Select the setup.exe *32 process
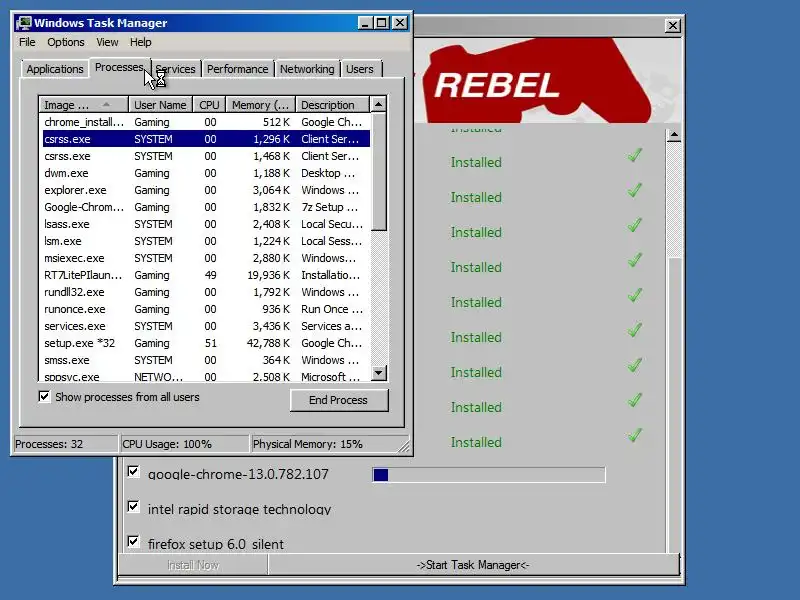This screenshot has width=800, height=600. tap(204, 343)
